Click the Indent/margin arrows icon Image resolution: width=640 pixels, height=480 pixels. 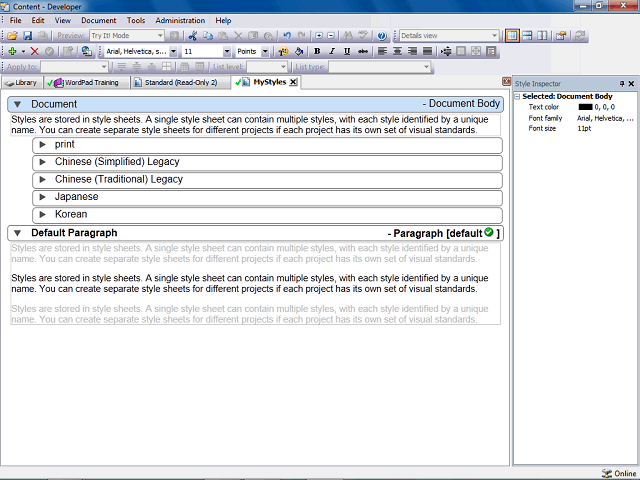[x=446, y=51]
